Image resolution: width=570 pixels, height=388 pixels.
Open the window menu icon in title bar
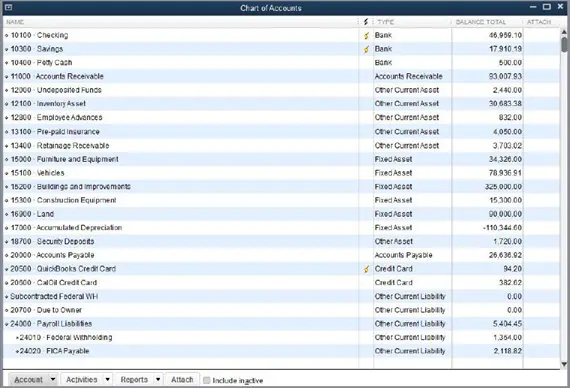point(8,7)
